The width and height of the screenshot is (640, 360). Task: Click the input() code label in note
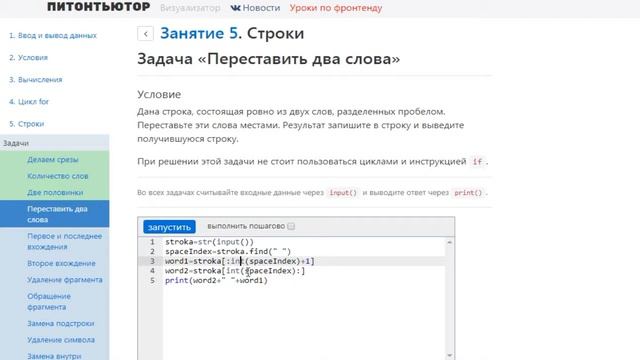[x=343, y=193]
